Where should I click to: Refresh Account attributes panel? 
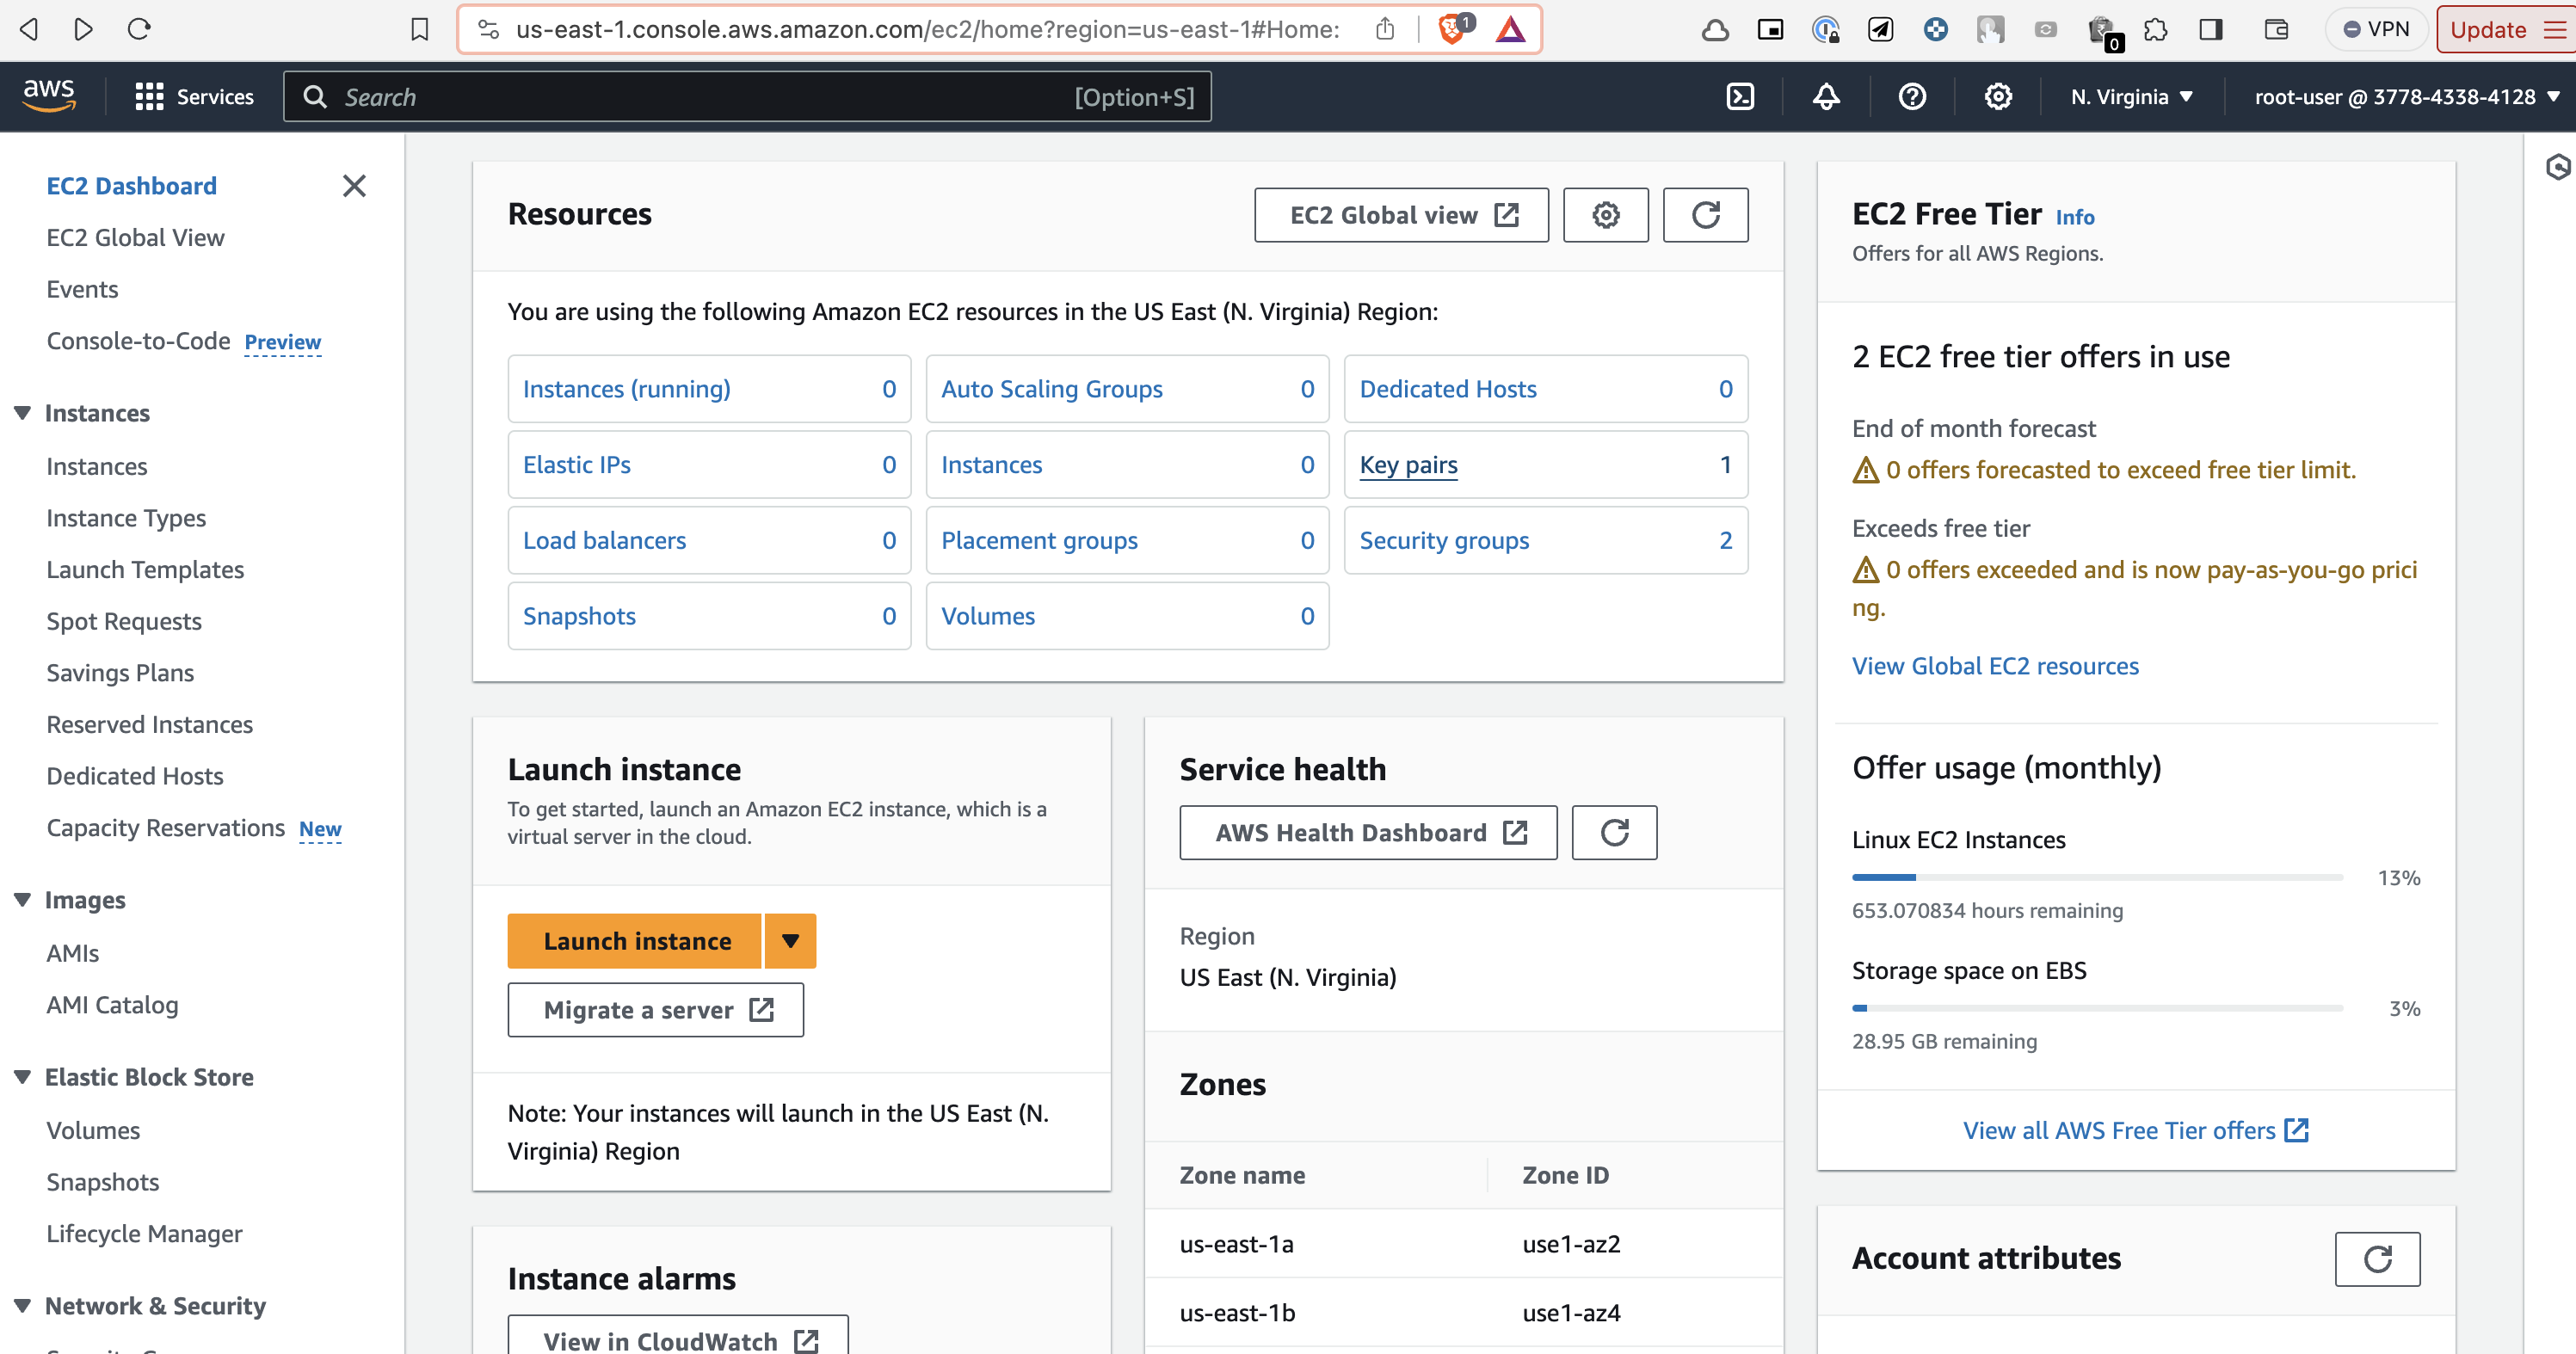click(2377, 1259)
